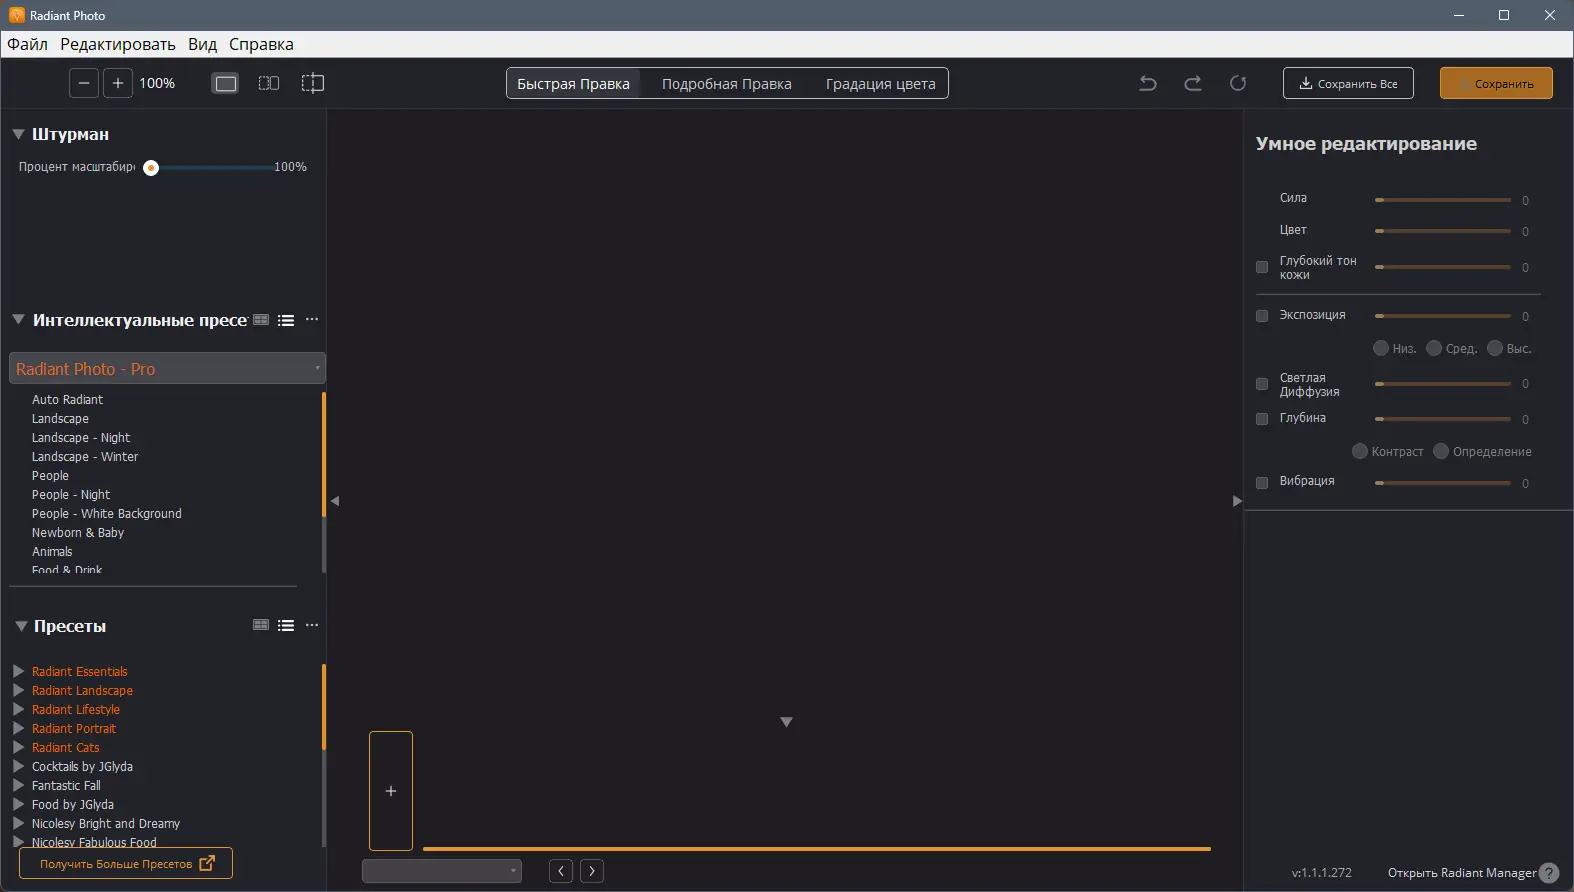Expand Radiant Lifestyle preset group

click(18, 709)
